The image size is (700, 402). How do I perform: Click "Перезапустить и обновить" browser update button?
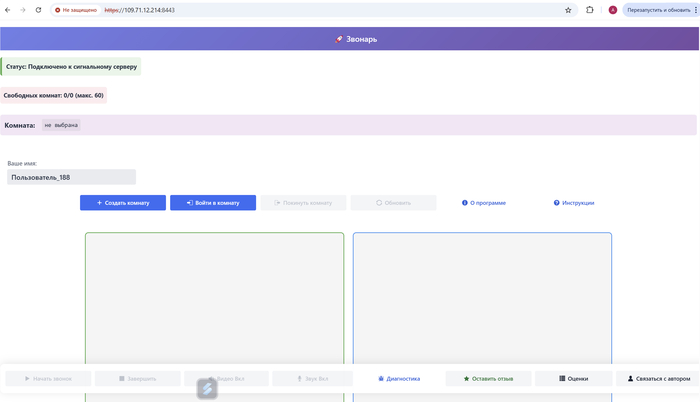(x=657, y=10)
